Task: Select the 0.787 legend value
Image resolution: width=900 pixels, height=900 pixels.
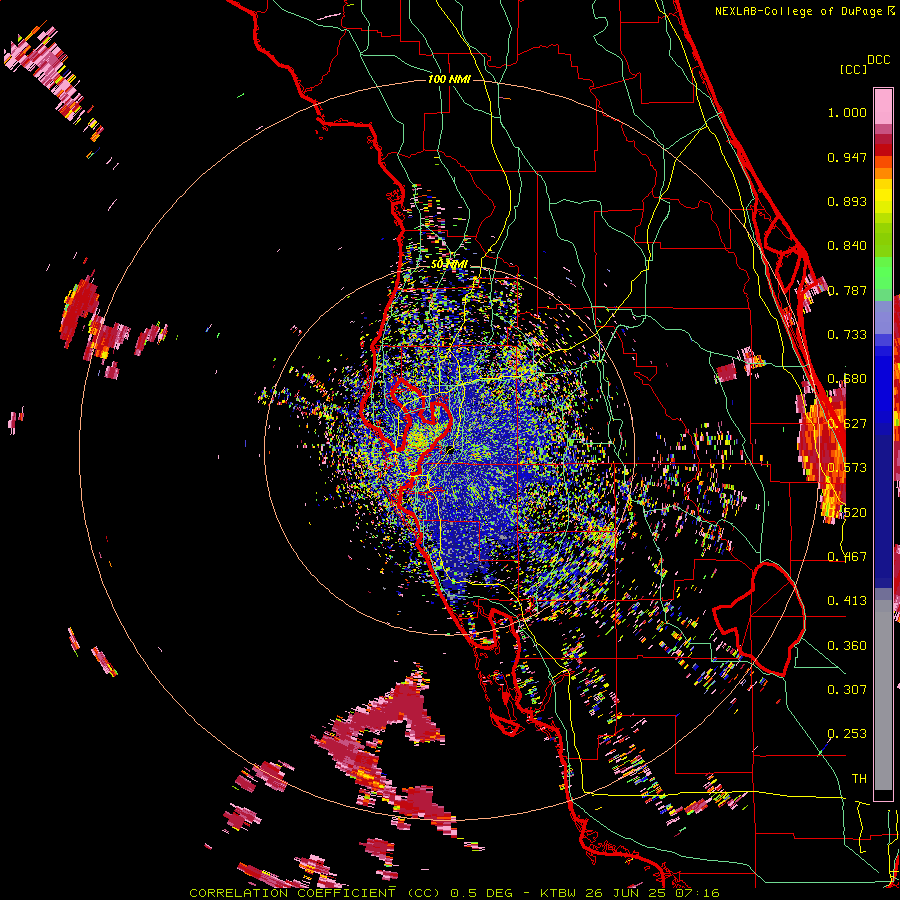Action: 847,290
